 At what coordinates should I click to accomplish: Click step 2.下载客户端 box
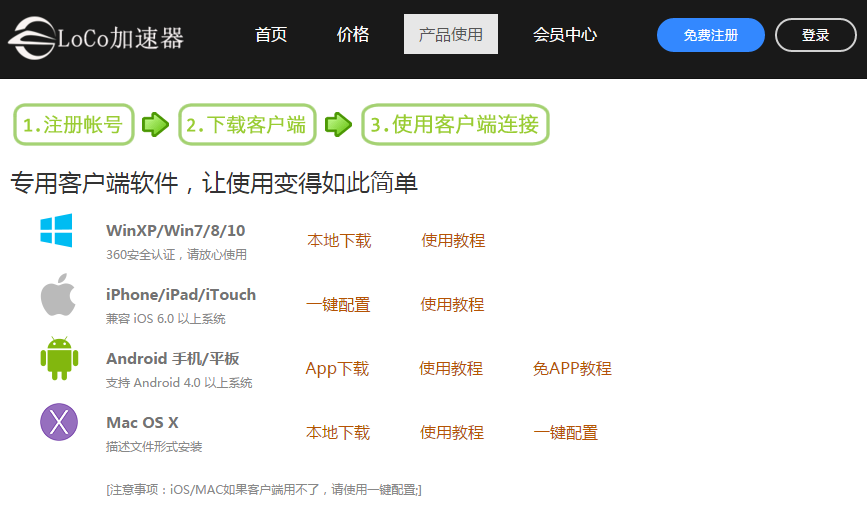[x=247, y=125]
